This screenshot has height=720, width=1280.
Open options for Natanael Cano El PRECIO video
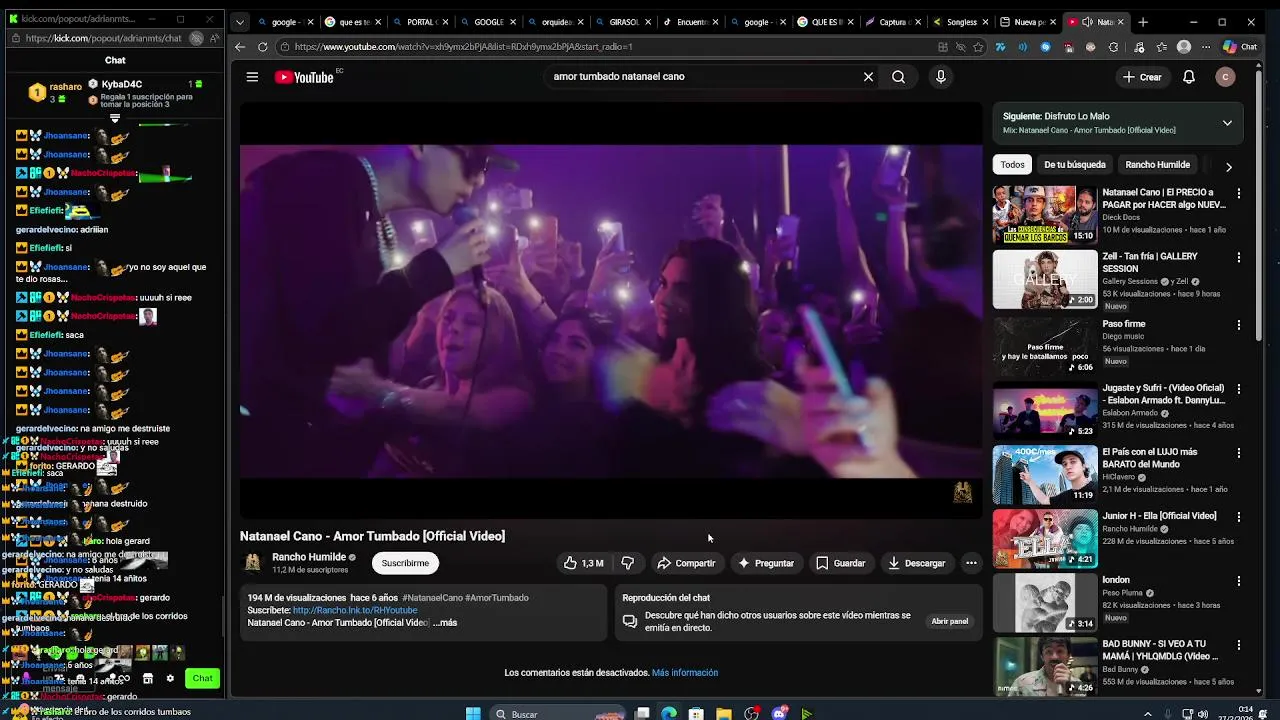[1239, 194]
